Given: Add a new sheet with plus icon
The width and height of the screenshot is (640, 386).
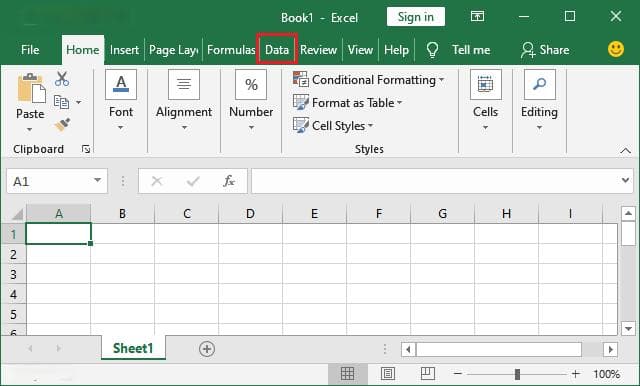Looking at the screenshot, I should click(x=207, y=349).
